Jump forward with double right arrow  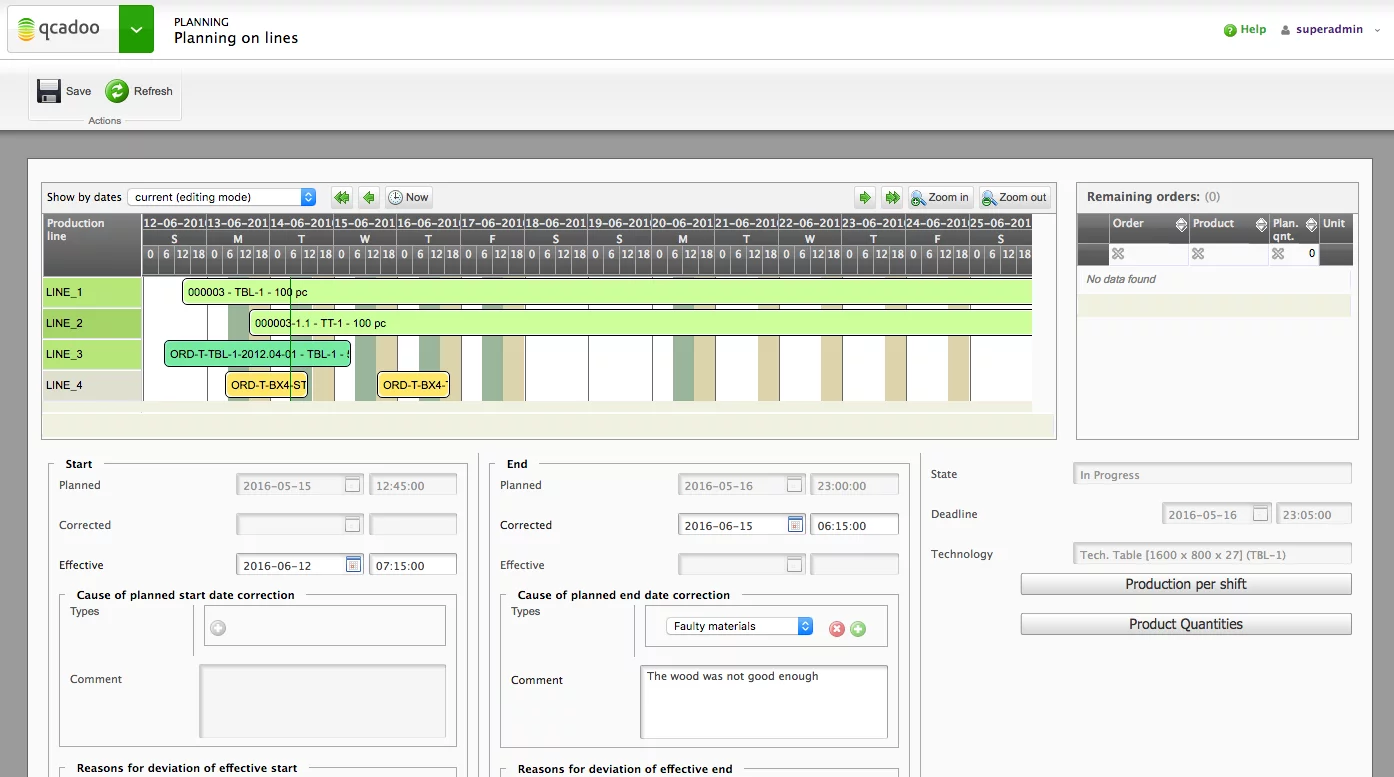click(892, 197)
